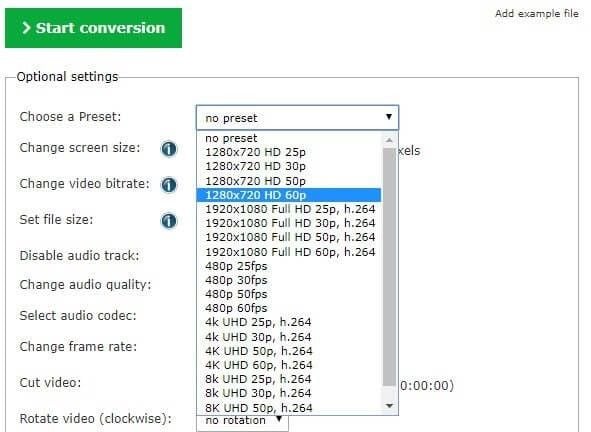Image resolution: width=591 pixels, height=432 pixels.
Task: Click the preset list scrollbar thumb
Action: click(390, 267)
